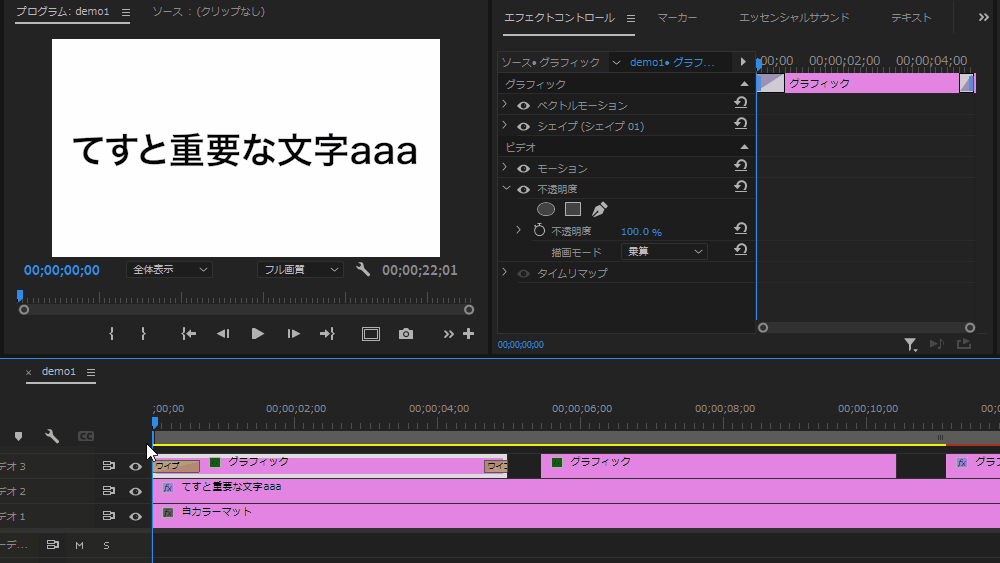Switch to Effect Controls tab
1000x563 pixels.
click(x=559, y=18)
